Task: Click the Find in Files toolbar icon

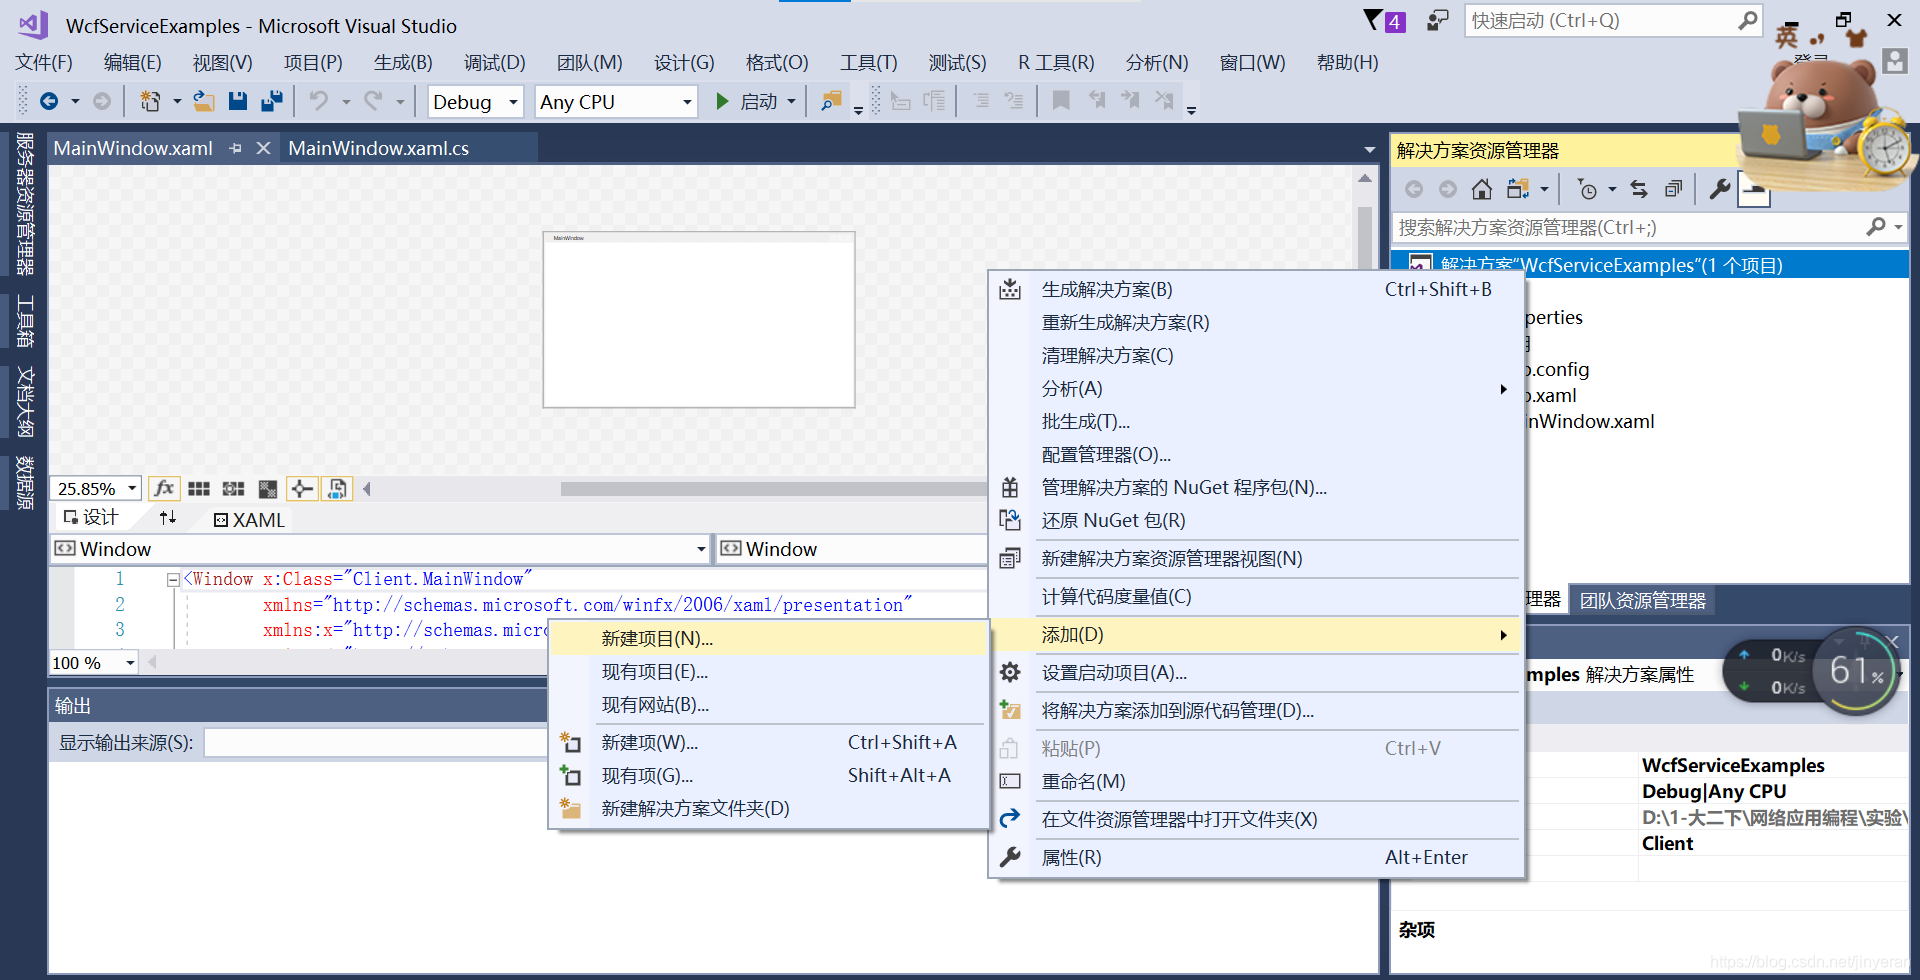Action: 831,101
